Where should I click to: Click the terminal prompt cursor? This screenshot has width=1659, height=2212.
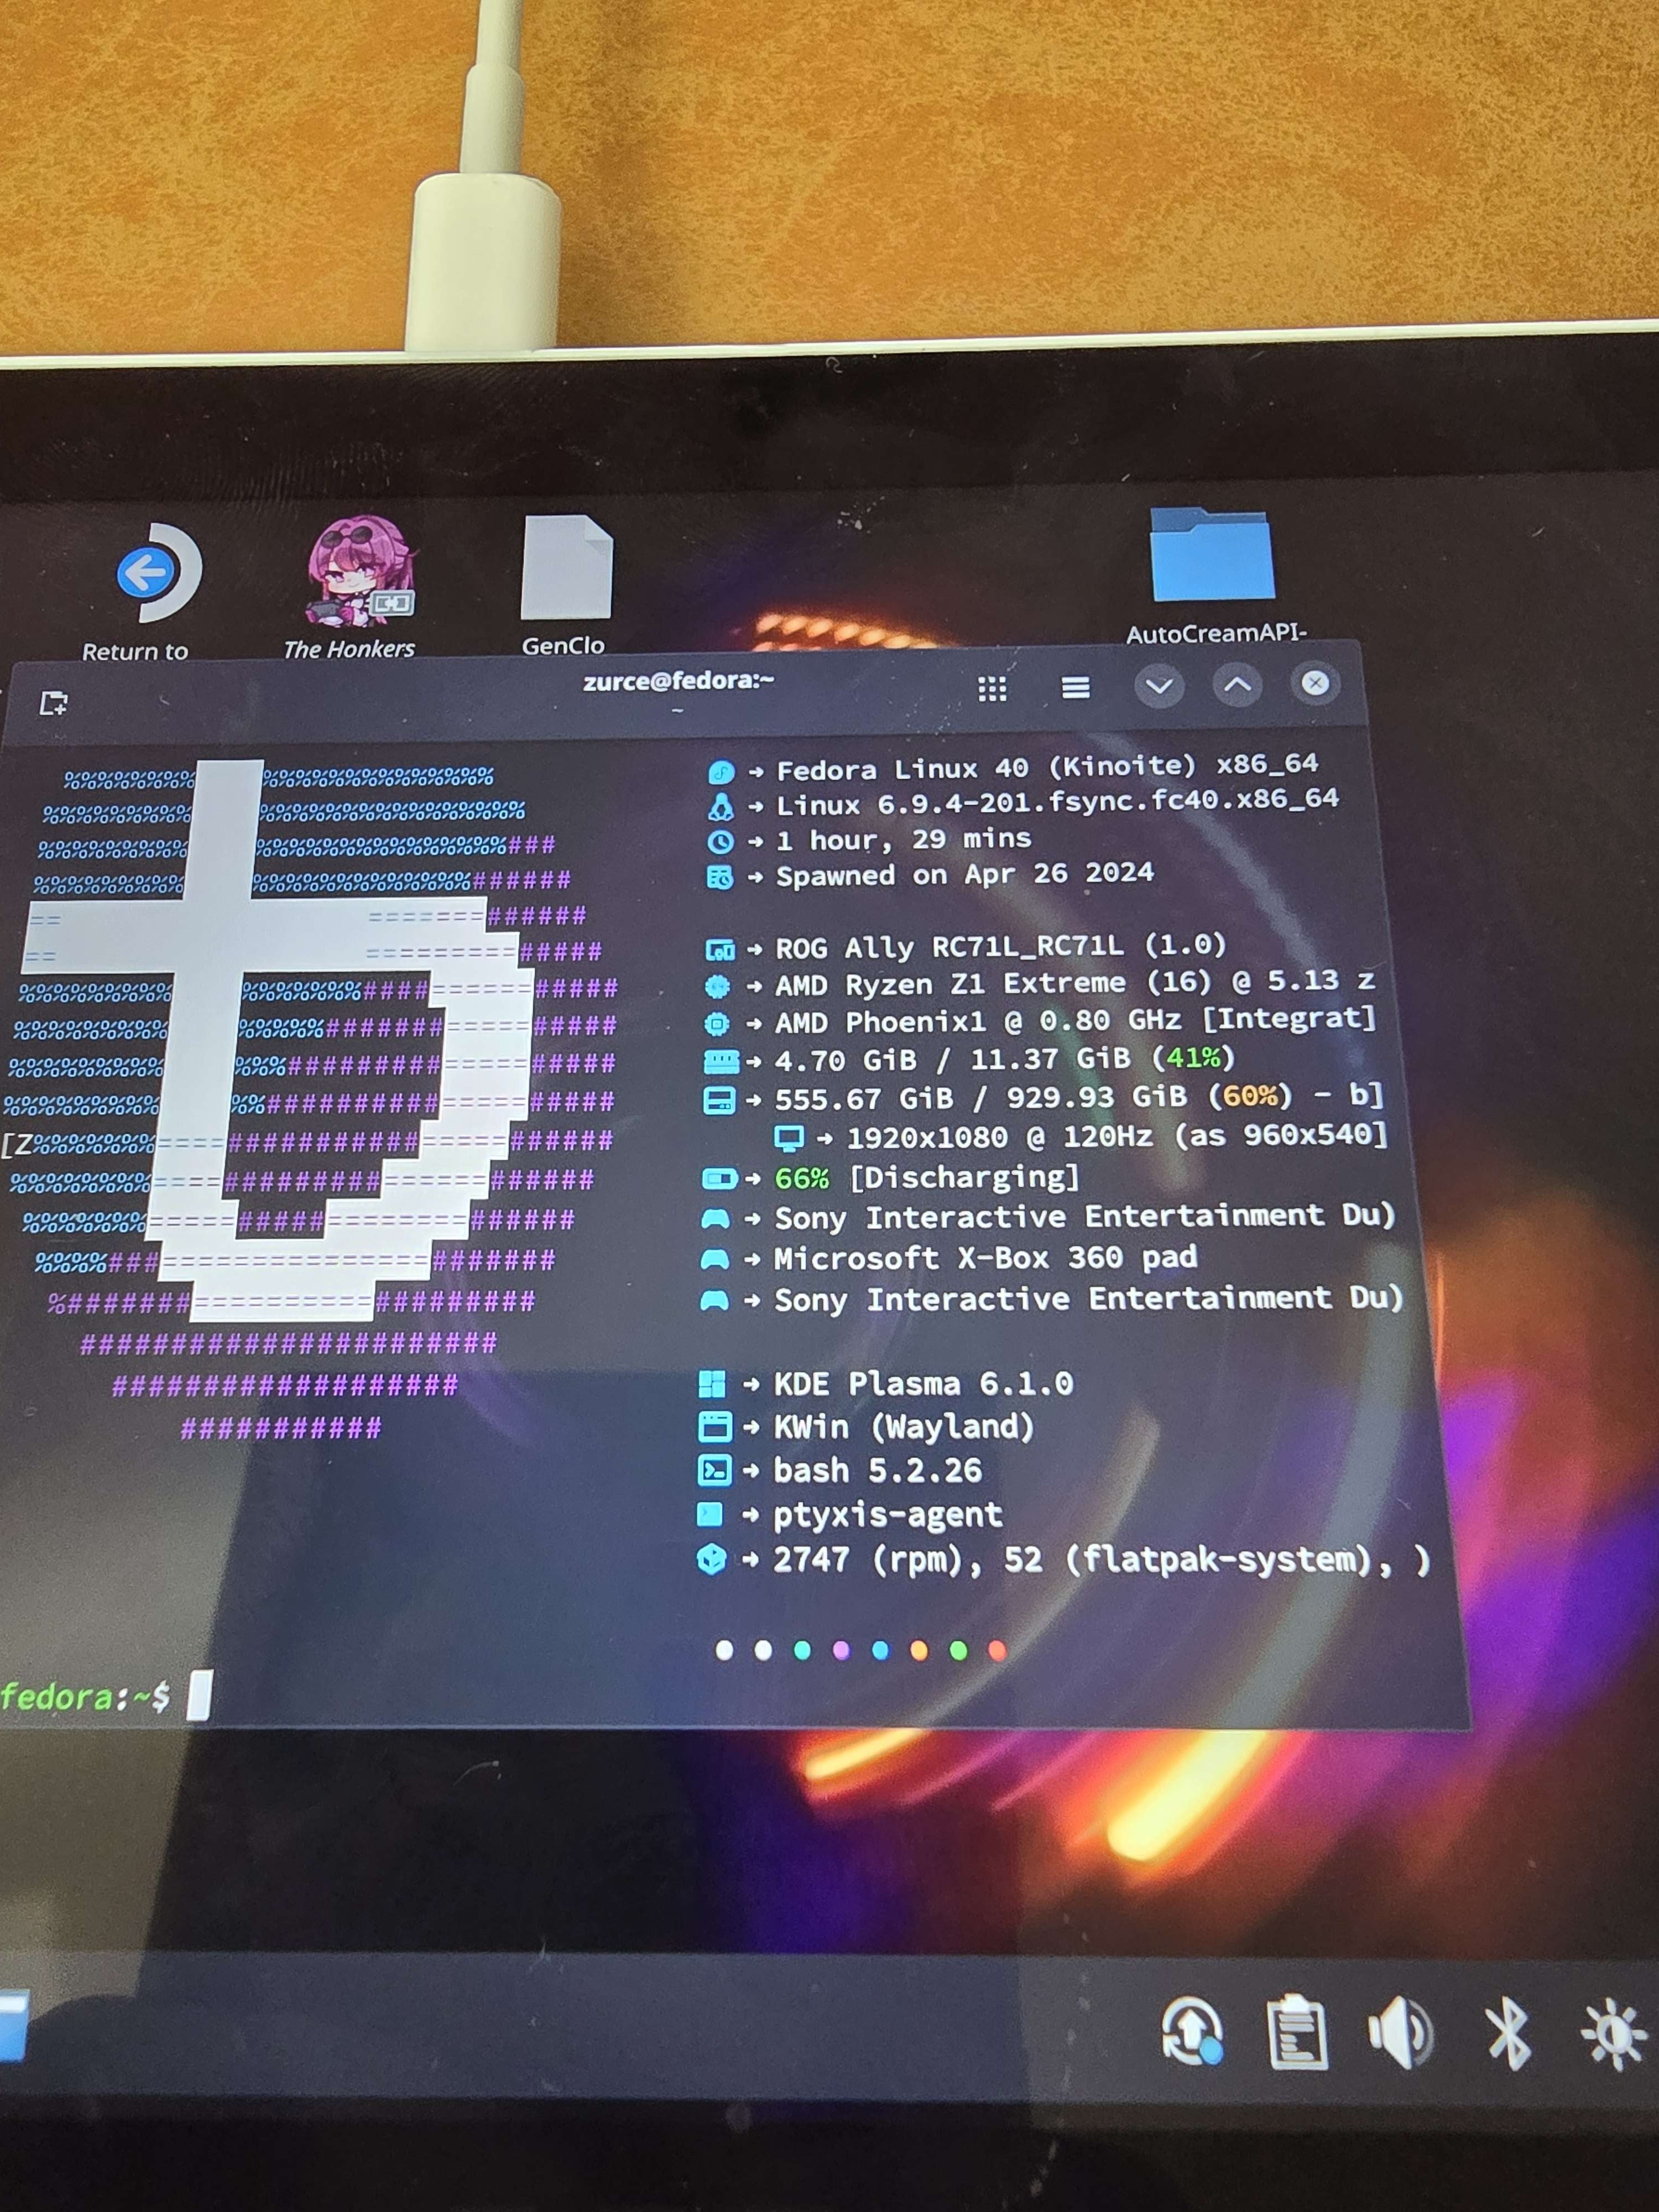point(199,1695)
